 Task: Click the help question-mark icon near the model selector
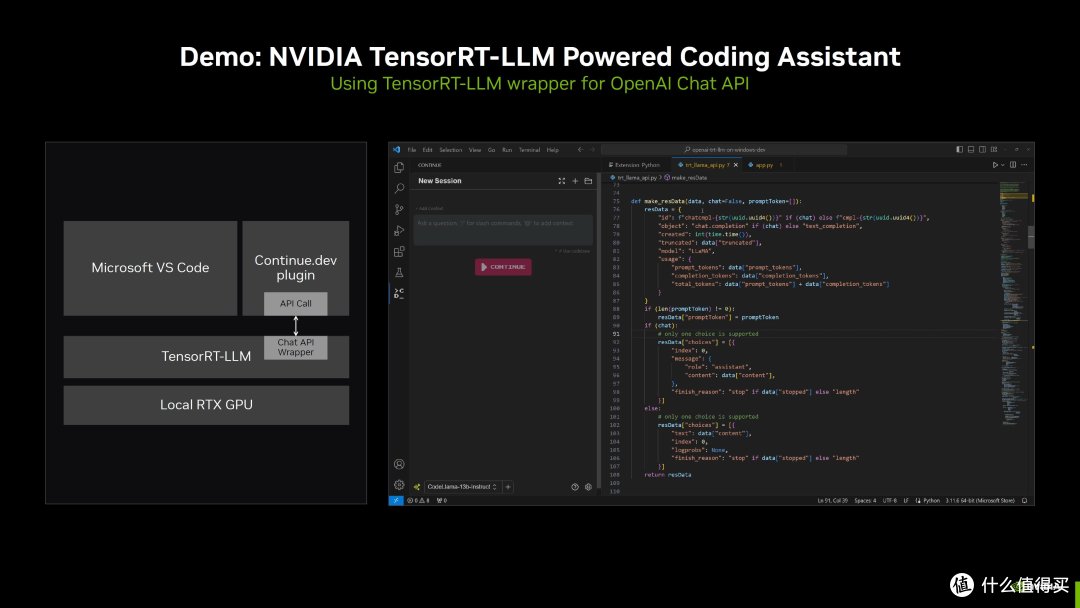click(x=574, y=487)
